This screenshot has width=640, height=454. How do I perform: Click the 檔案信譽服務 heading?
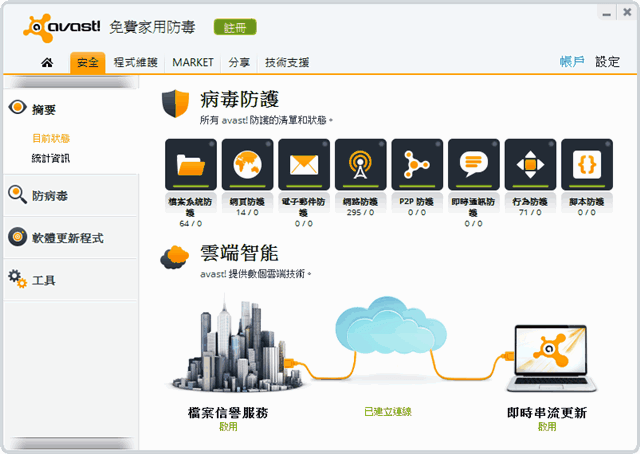[228, 413]
